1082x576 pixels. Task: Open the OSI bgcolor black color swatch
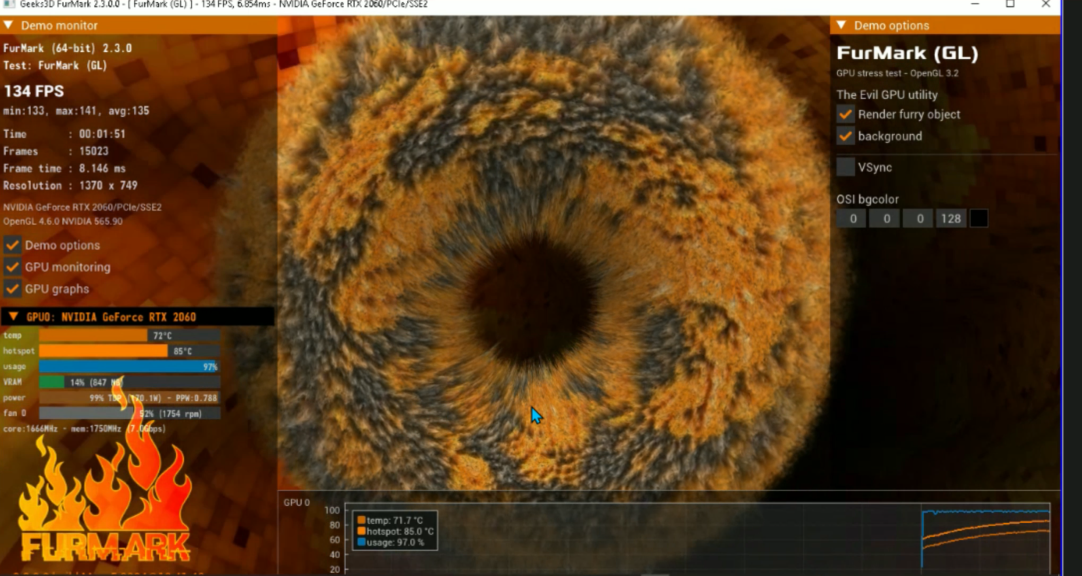[x=978, y=219]
